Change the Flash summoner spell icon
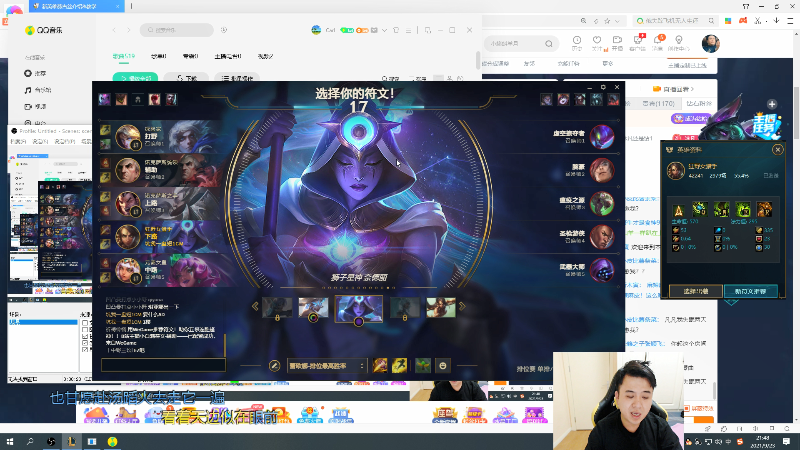This screenshot has width=800, height=450. coord(399,365)
